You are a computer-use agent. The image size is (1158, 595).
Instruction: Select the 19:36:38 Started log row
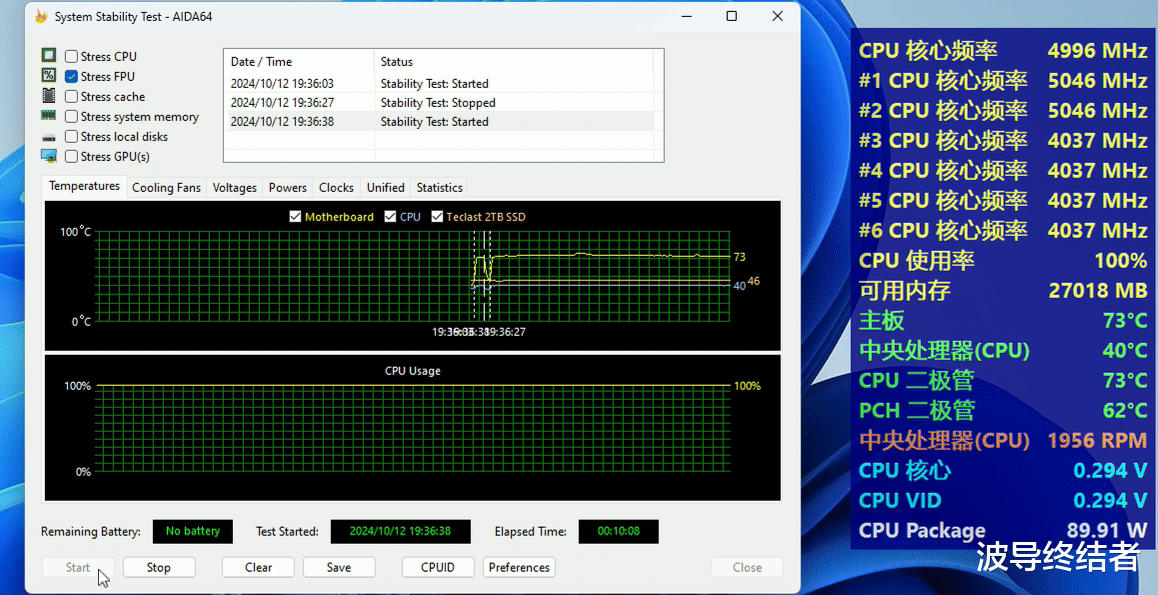pyautogui.click(x=439, y=122)
